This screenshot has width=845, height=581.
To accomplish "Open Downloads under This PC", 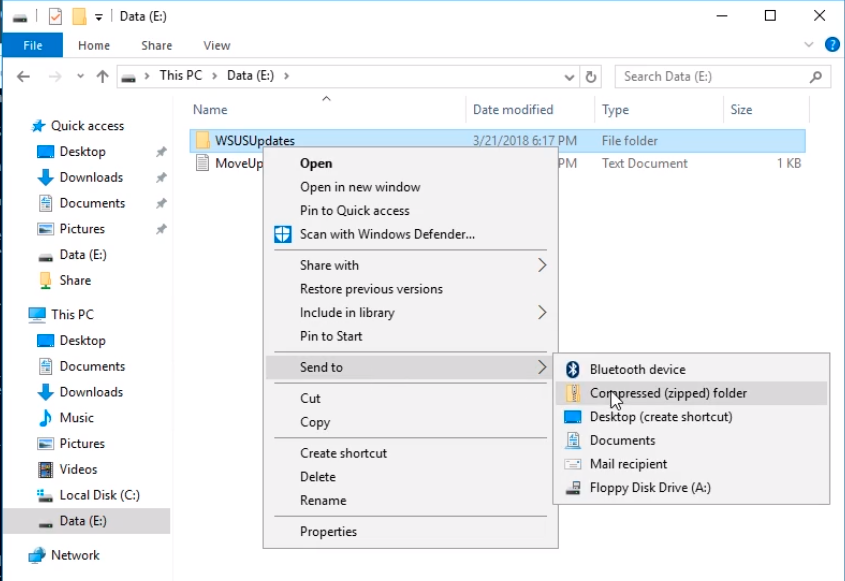I will pyautogui.click(x=91, y=392).
